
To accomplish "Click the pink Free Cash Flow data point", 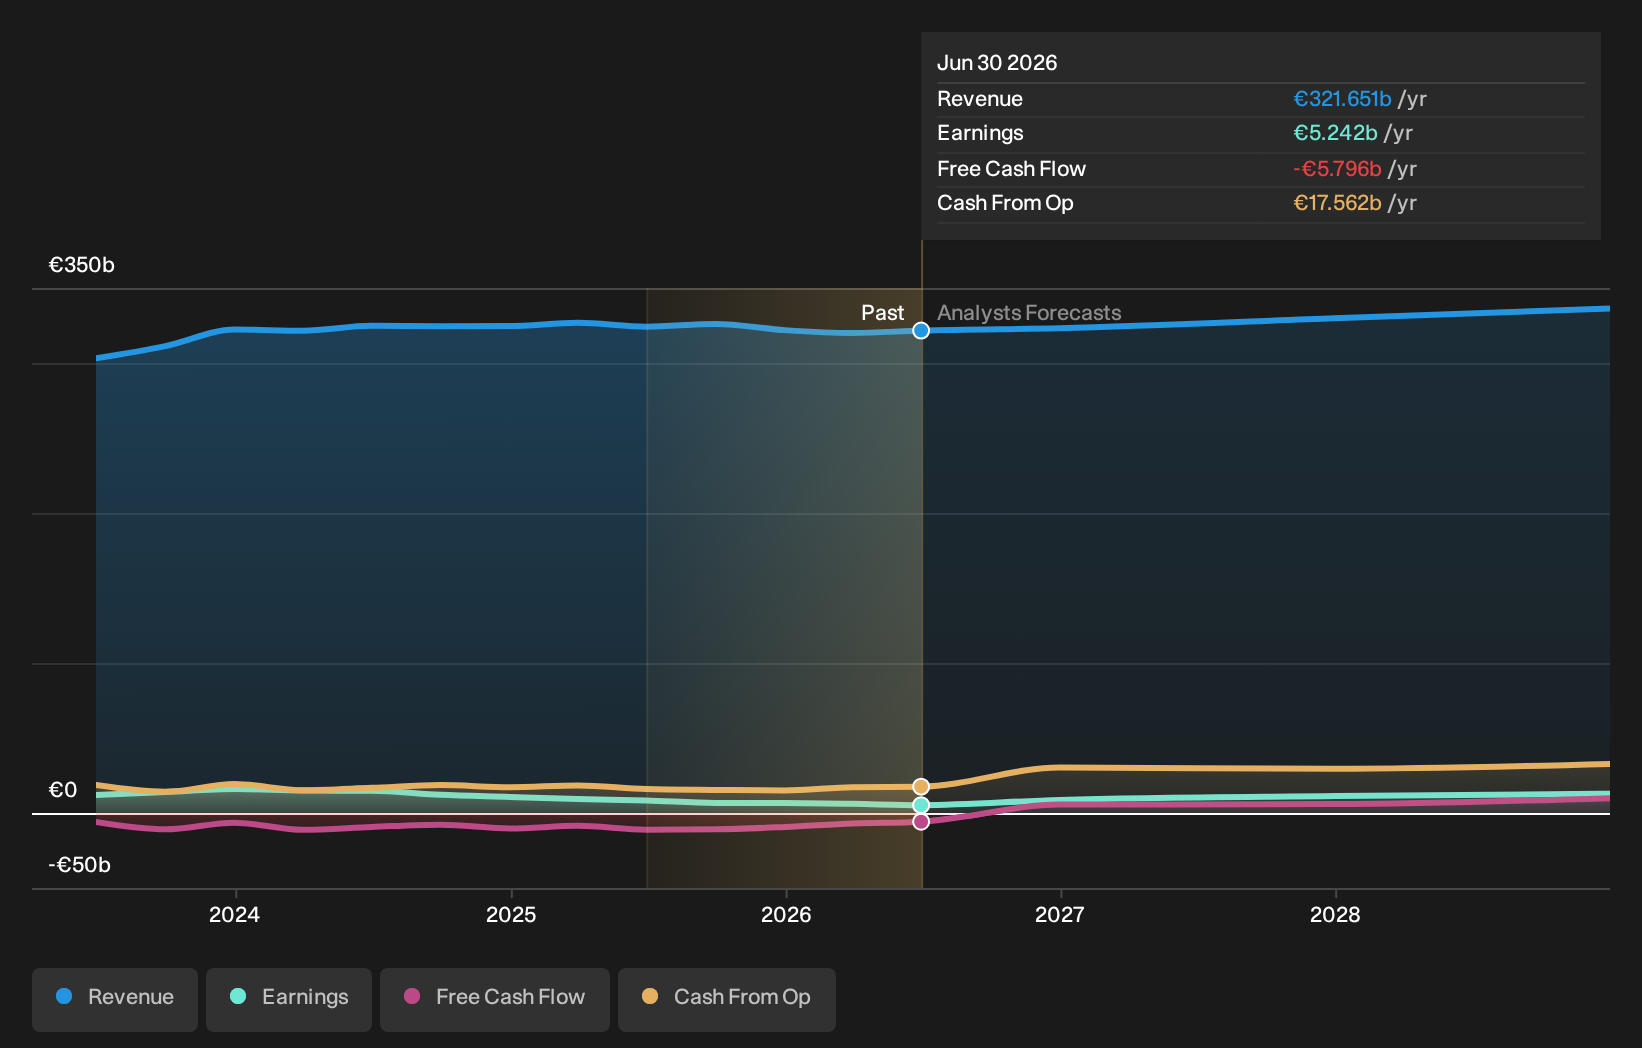I will [921, 821].
